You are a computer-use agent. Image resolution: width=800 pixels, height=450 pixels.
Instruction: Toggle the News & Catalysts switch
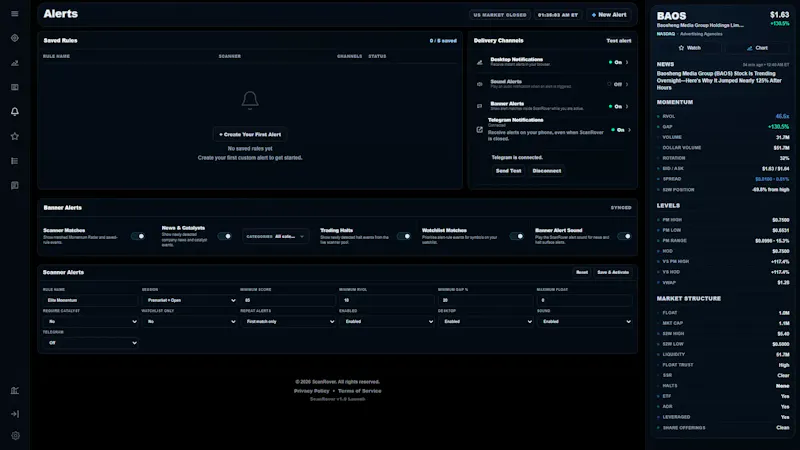pyautogui.click(x=224, y=236)
